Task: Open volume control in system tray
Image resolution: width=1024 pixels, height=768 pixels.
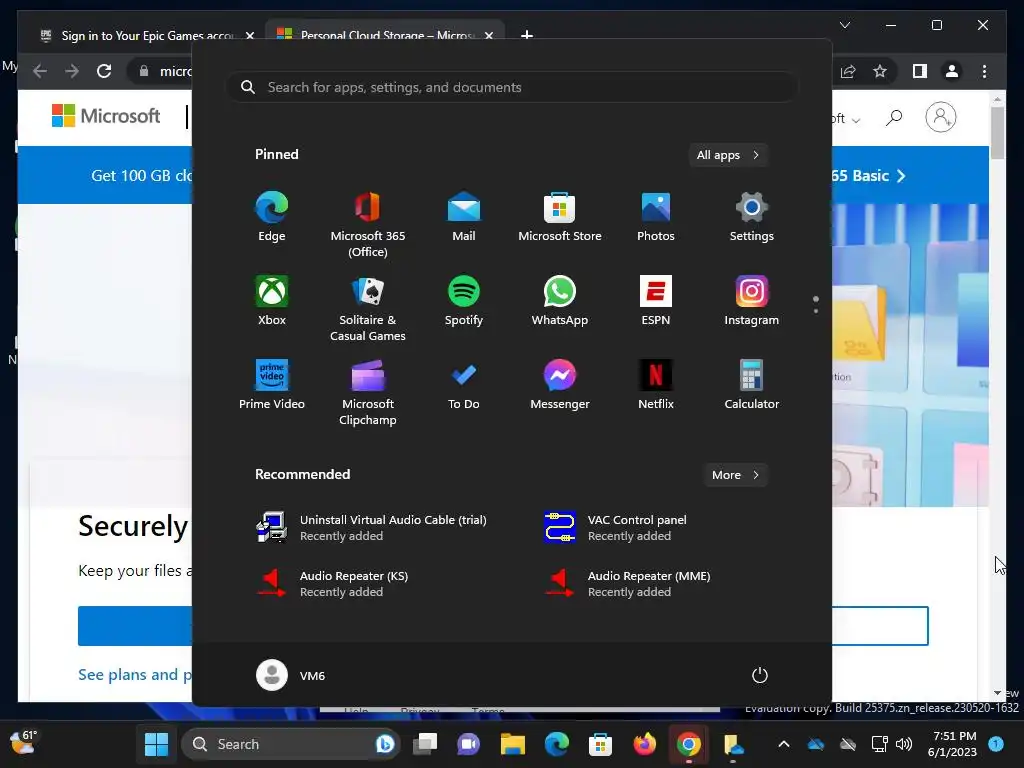Action: [904, 744]
